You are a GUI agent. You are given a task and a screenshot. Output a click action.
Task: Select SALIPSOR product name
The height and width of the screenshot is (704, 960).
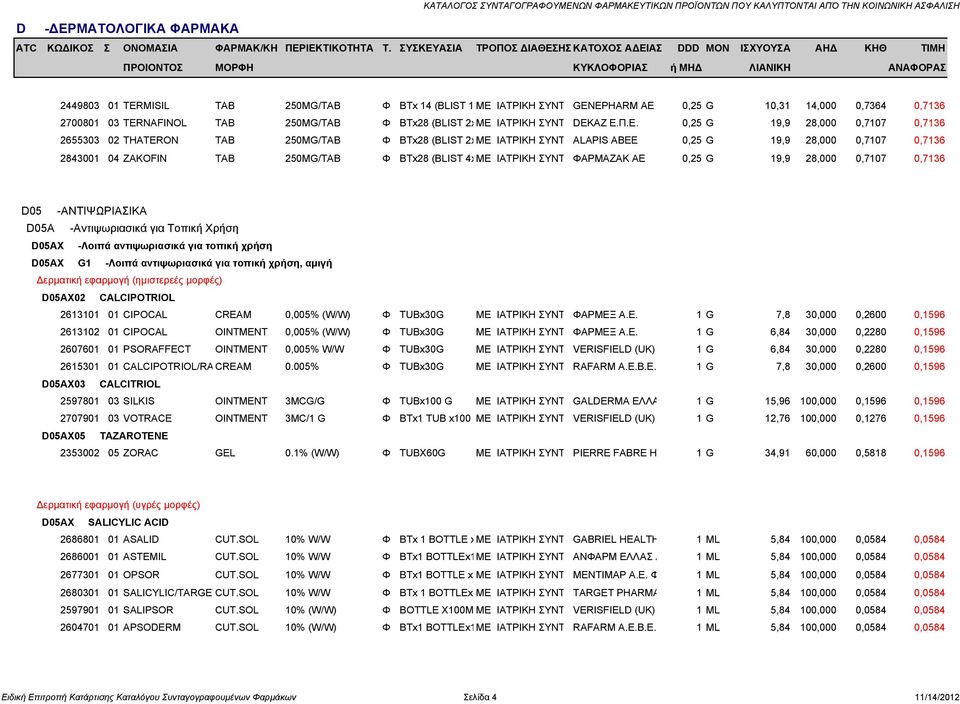tap(148, 610)
